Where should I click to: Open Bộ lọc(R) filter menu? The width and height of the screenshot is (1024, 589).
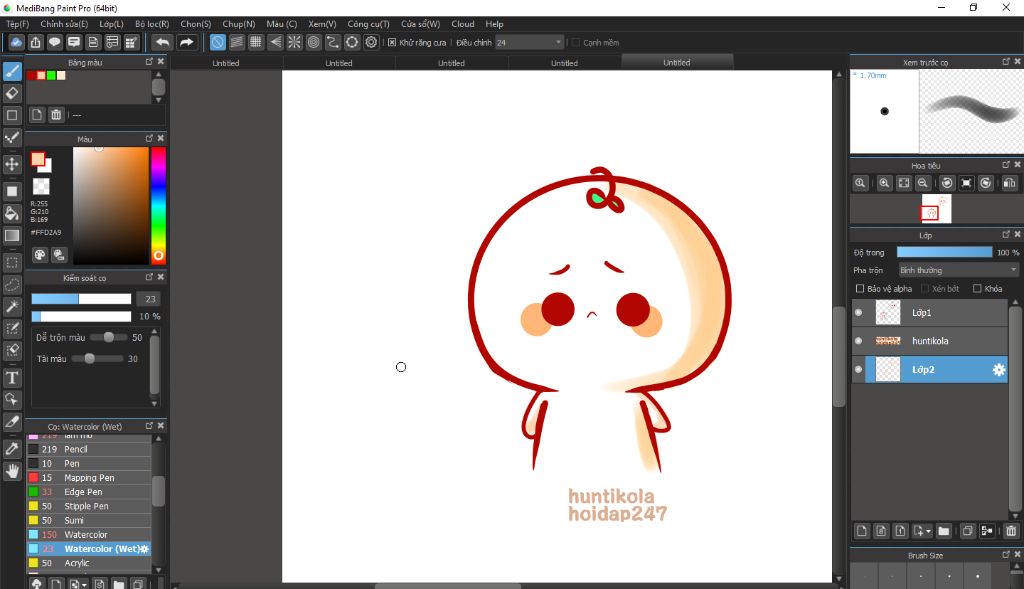[x=152, y=24]
